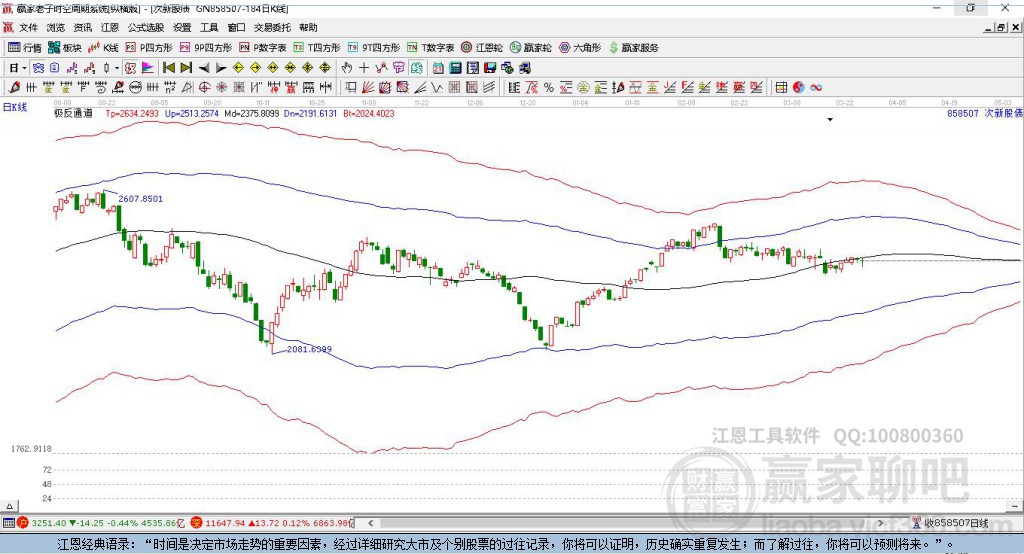Expand the indicator panel up-triangle button
1024x554 pixels.
(x=9, y=506)
